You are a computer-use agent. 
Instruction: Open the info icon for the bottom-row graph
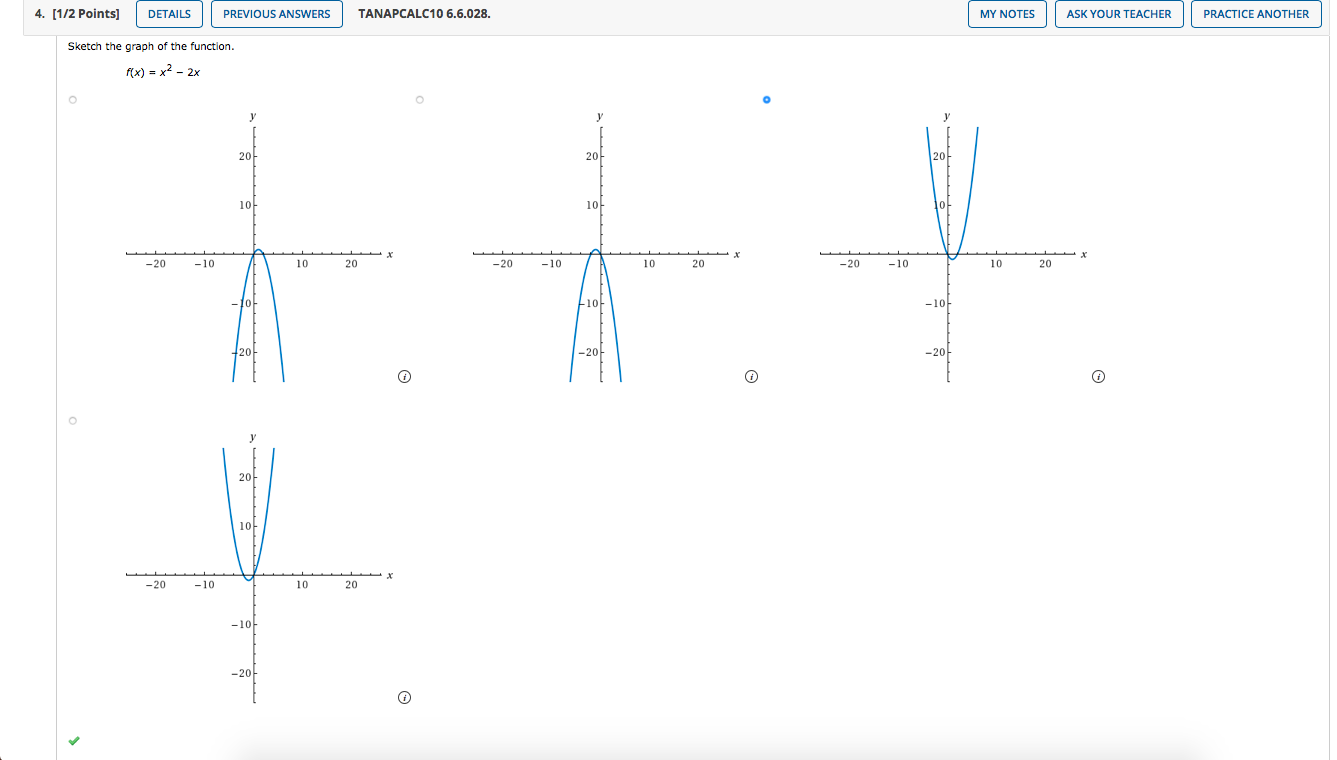click(404, 697)
